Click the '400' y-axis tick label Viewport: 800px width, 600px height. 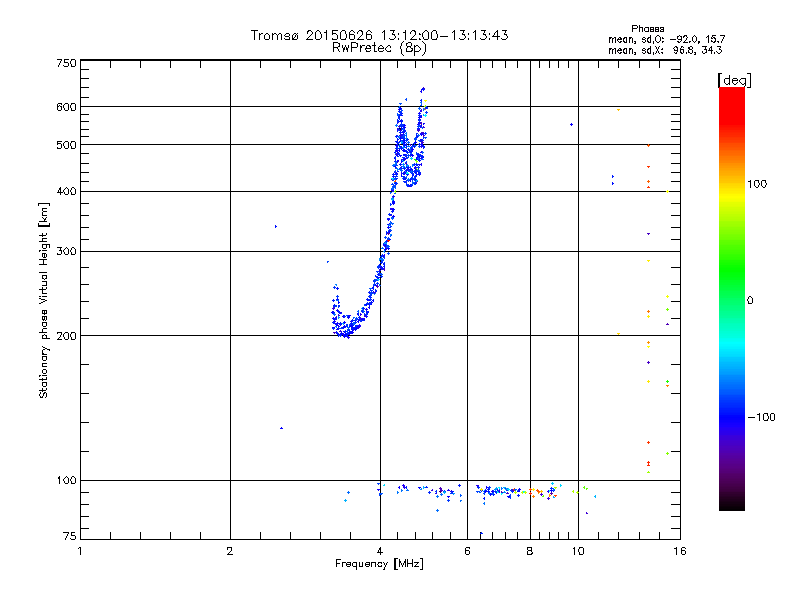pos(67,191)
